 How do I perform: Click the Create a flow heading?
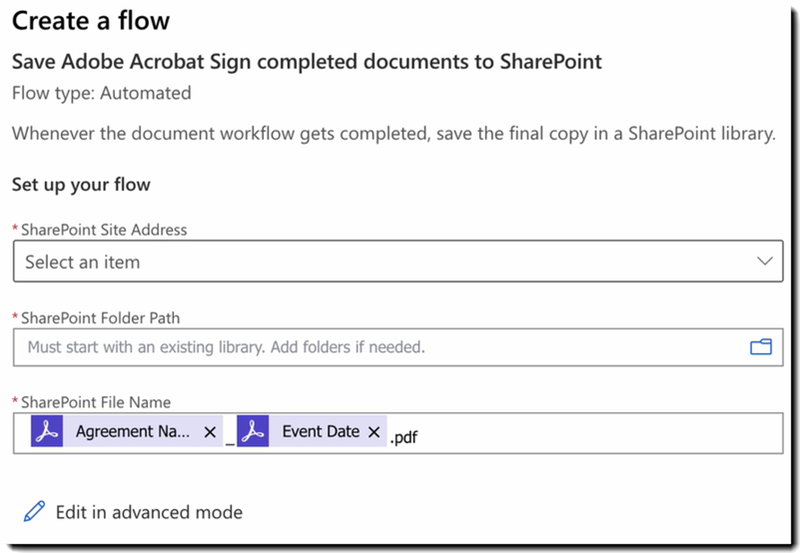pyautogui.click(x=91, y=21)
